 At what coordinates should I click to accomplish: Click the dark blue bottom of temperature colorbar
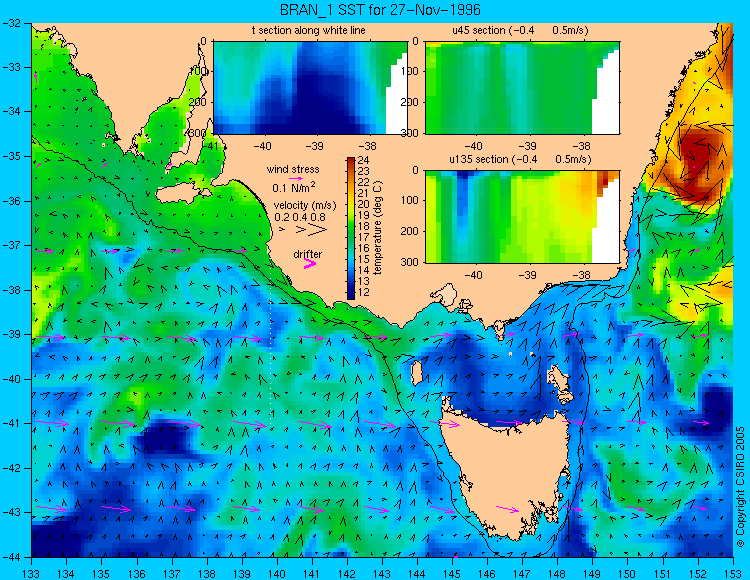(351, 295)
